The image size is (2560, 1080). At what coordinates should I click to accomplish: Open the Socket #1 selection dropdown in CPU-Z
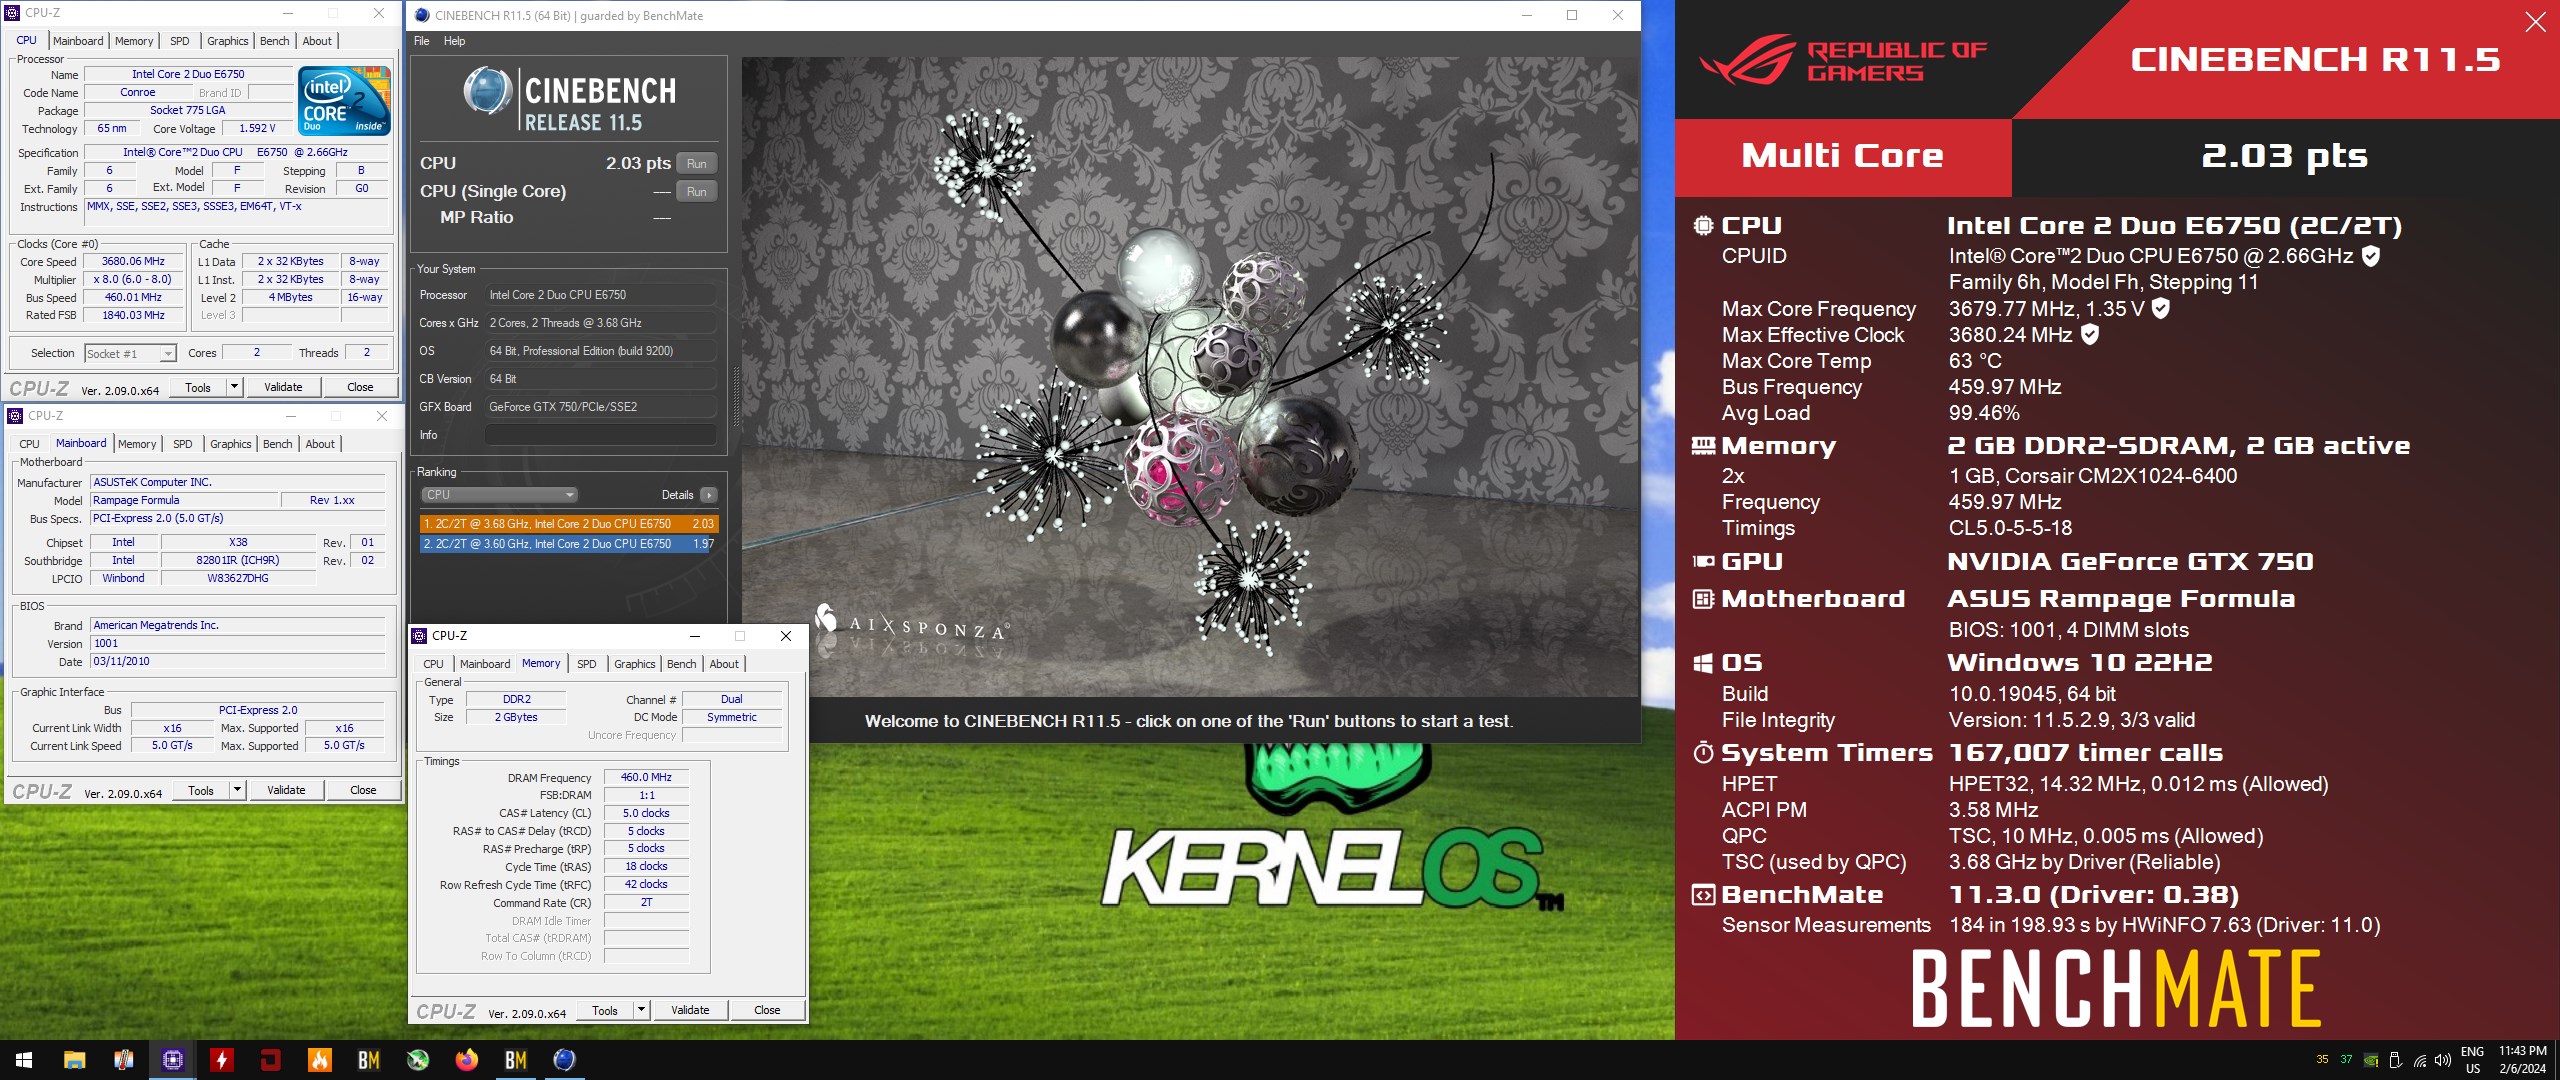point(130,353)
